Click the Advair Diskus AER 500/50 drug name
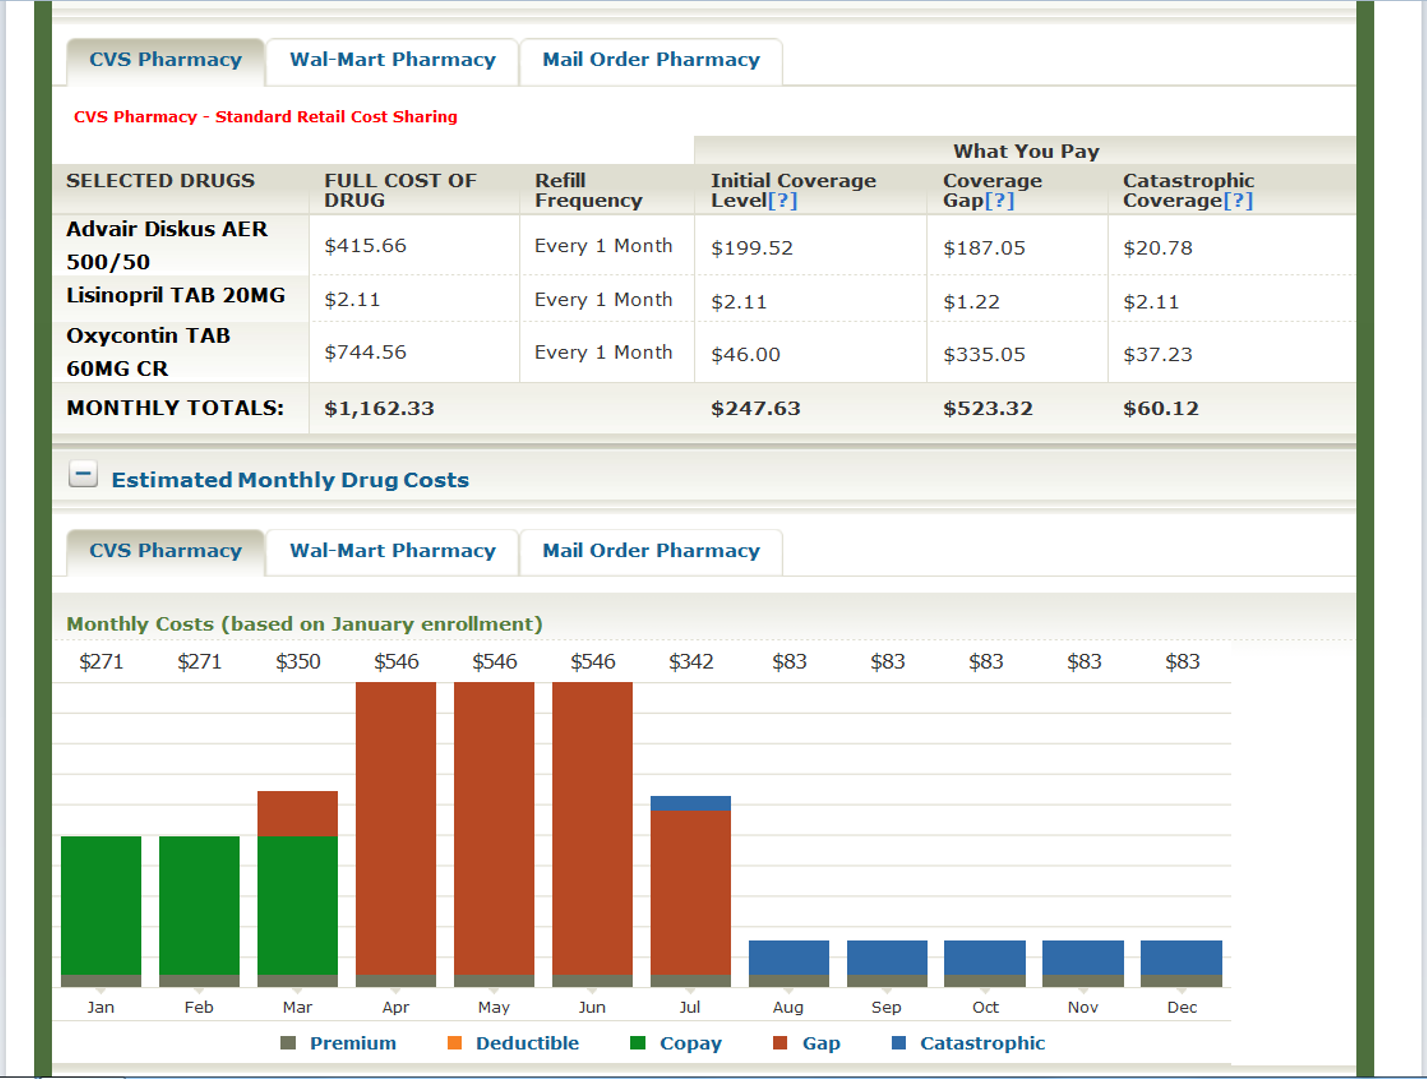 point(167,245)
